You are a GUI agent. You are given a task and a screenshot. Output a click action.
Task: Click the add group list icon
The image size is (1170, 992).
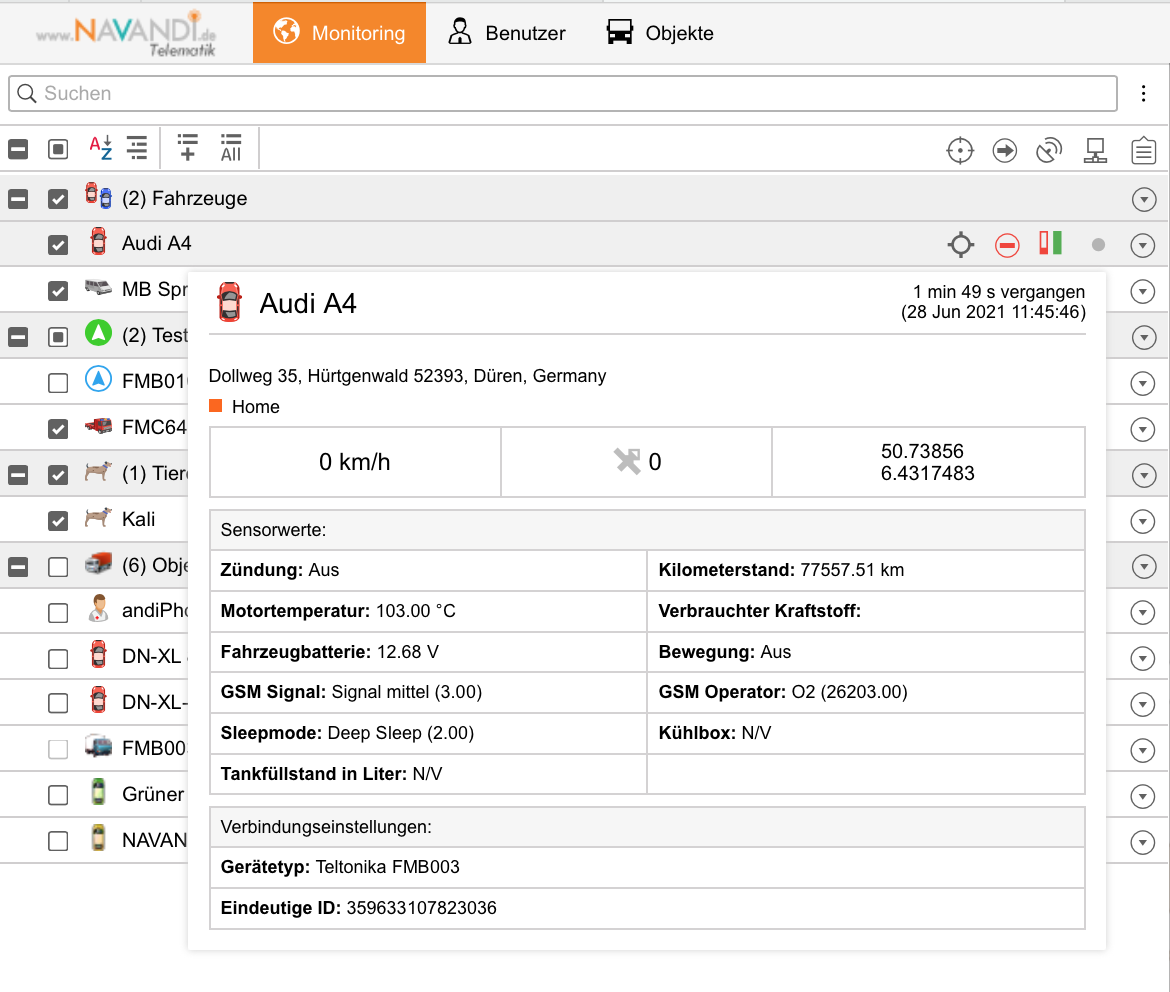pyautogui.click(x=187, y=148)
